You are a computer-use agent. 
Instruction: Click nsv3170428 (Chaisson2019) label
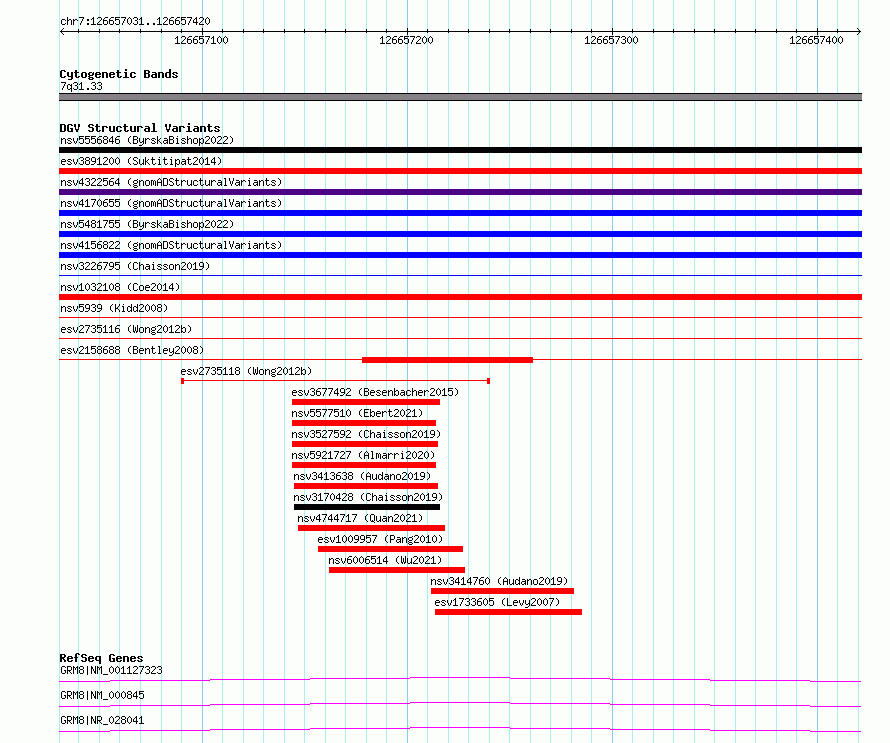368,497
